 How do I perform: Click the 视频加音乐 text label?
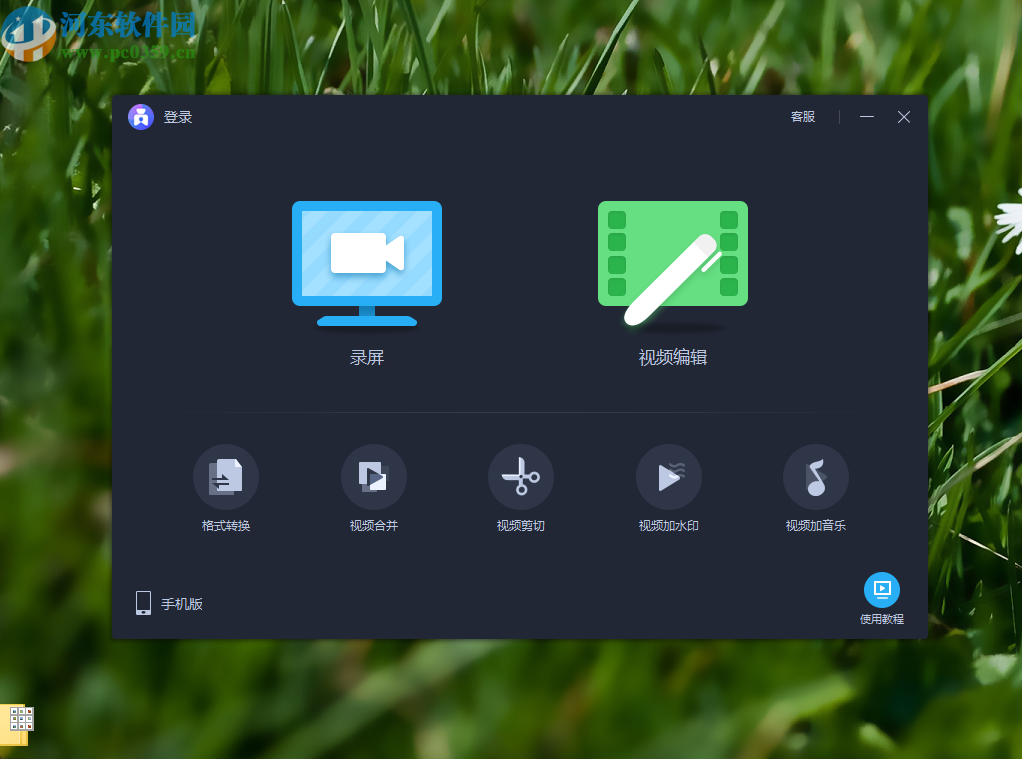[x=816, y=526]
